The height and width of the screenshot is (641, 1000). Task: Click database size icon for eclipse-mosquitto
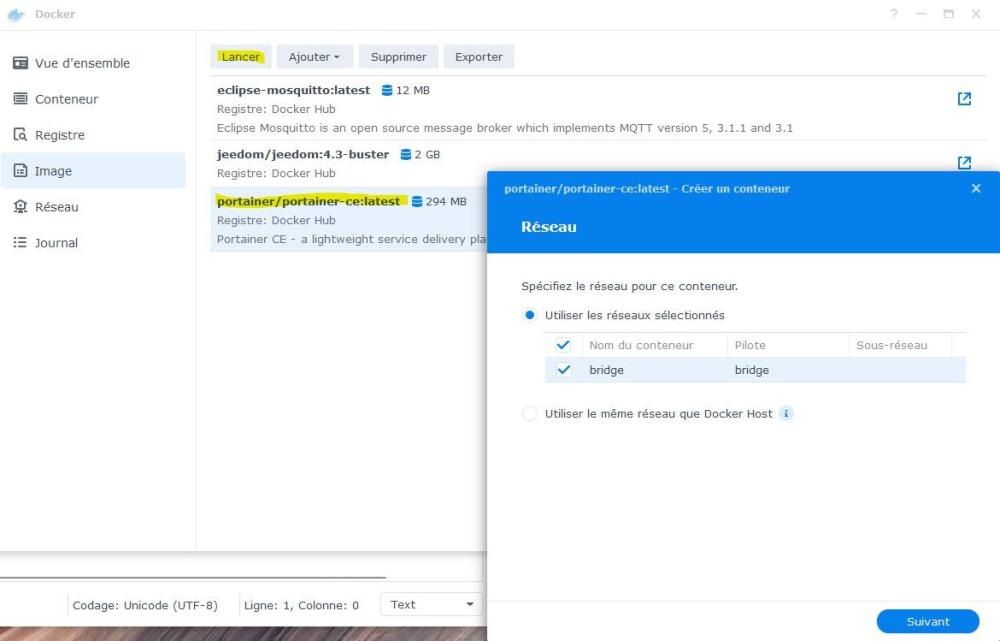point(386,91)
